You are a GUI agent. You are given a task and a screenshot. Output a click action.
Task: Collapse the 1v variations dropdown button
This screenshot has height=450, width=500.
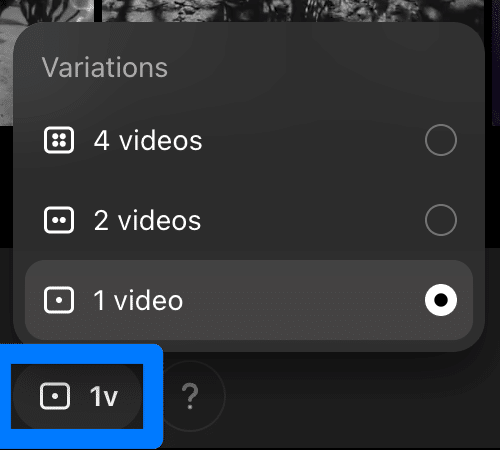coord(77,396)
